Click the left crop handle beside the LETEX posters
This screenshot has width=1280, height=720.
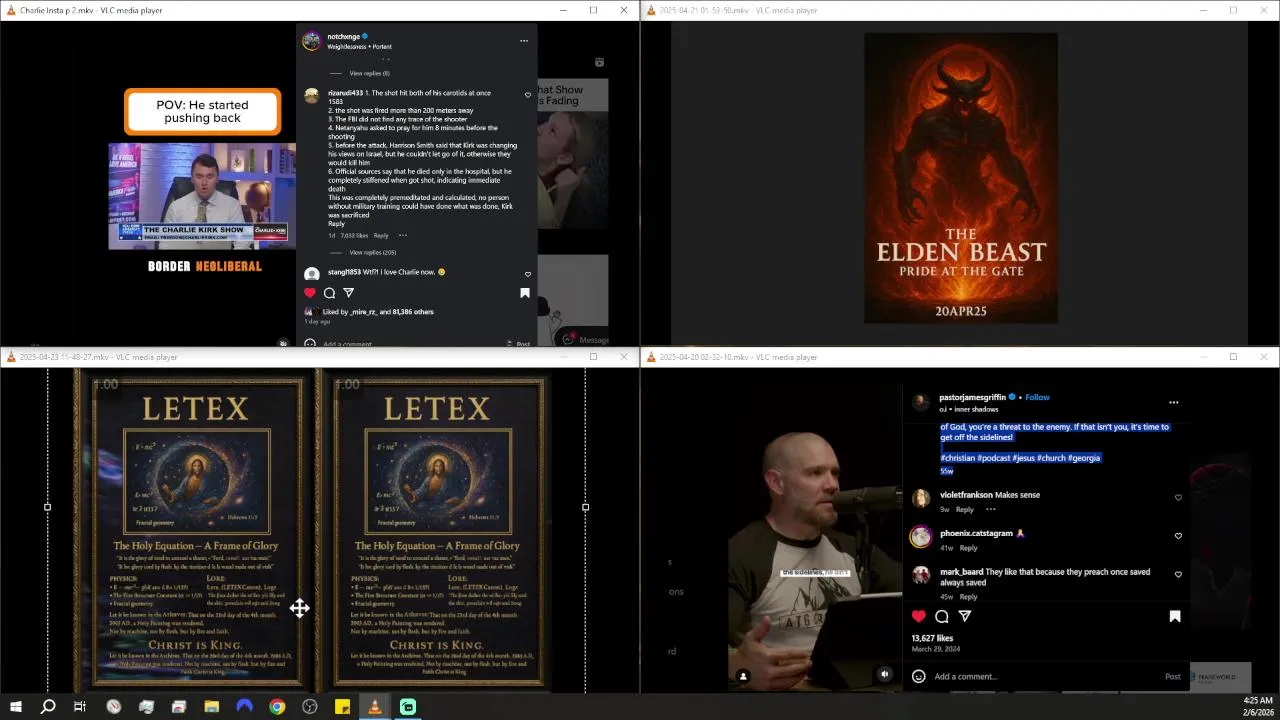(x=48, y=507)
